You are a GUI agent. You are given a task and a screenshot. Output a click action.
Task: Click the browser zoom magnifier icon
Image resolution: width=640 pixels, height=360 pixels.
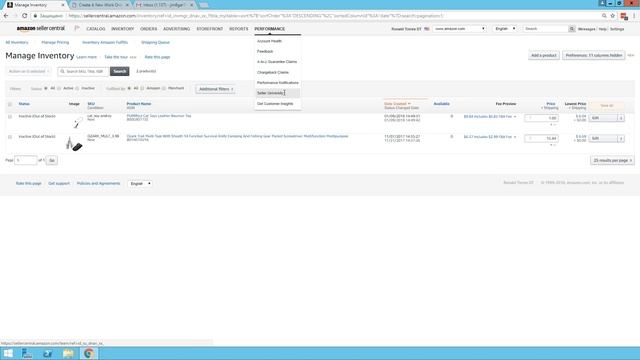pos(604,16)
